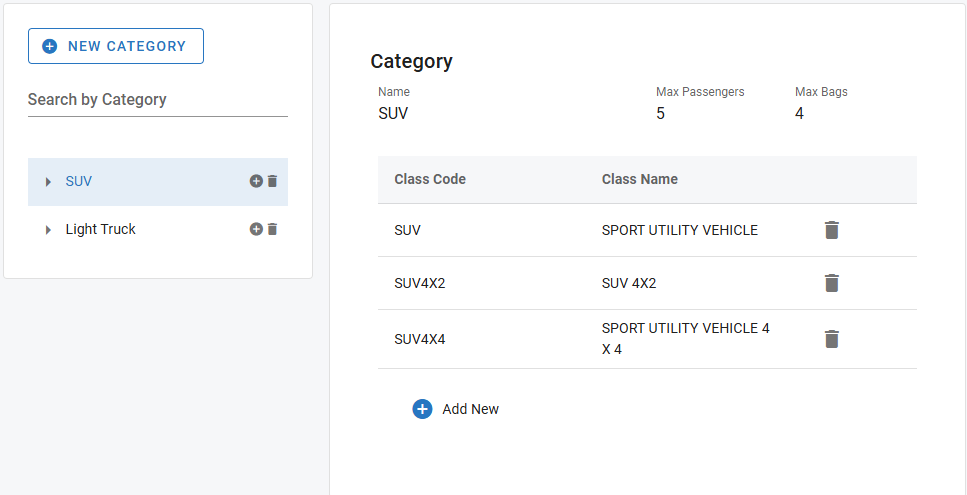Expand the SUV category tree arrow
Screen dimensions: 967x495
point(48,182)
